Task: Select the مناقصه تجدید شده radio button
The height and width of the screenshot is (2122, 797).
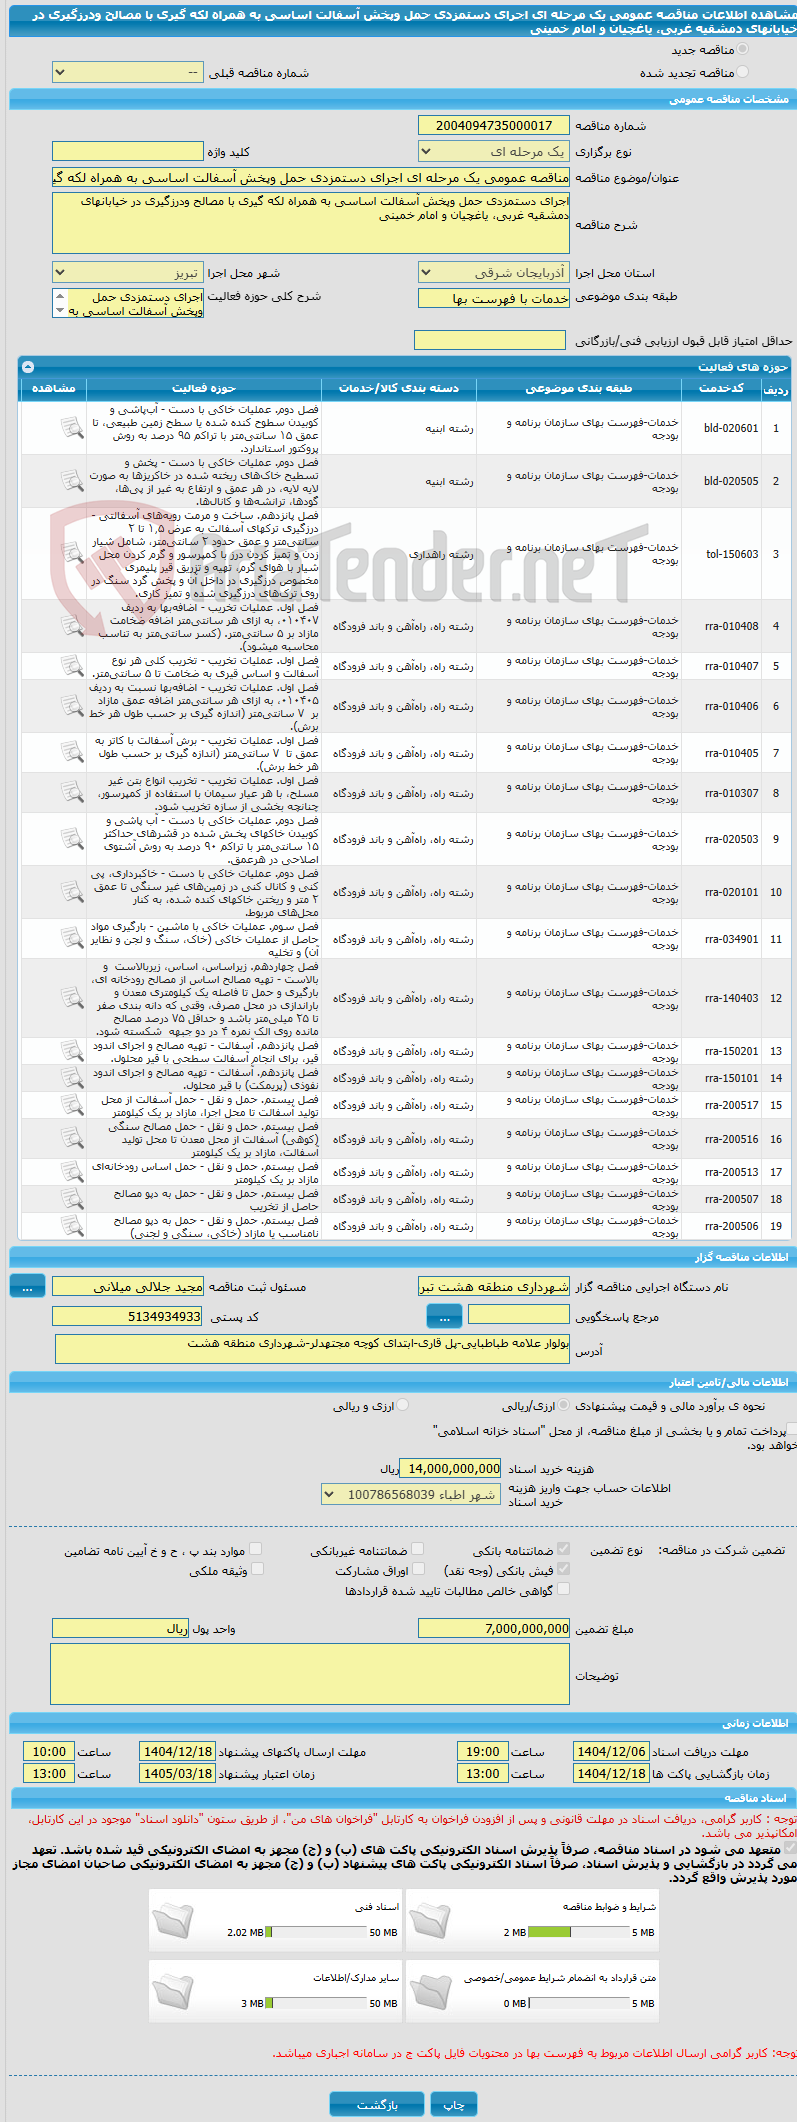Action: point(742,72)
